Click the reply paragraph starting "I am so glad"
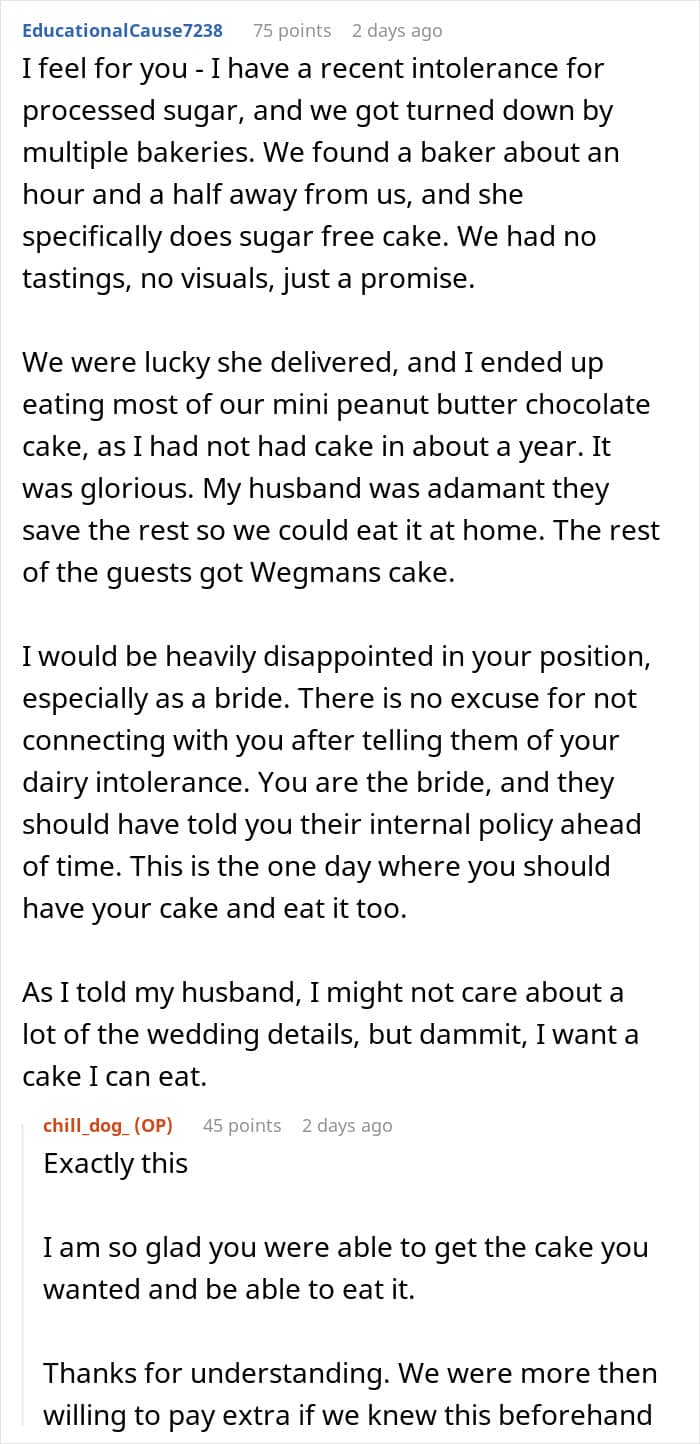This screenshot has width=700, height=1444. coord(345,1268)
